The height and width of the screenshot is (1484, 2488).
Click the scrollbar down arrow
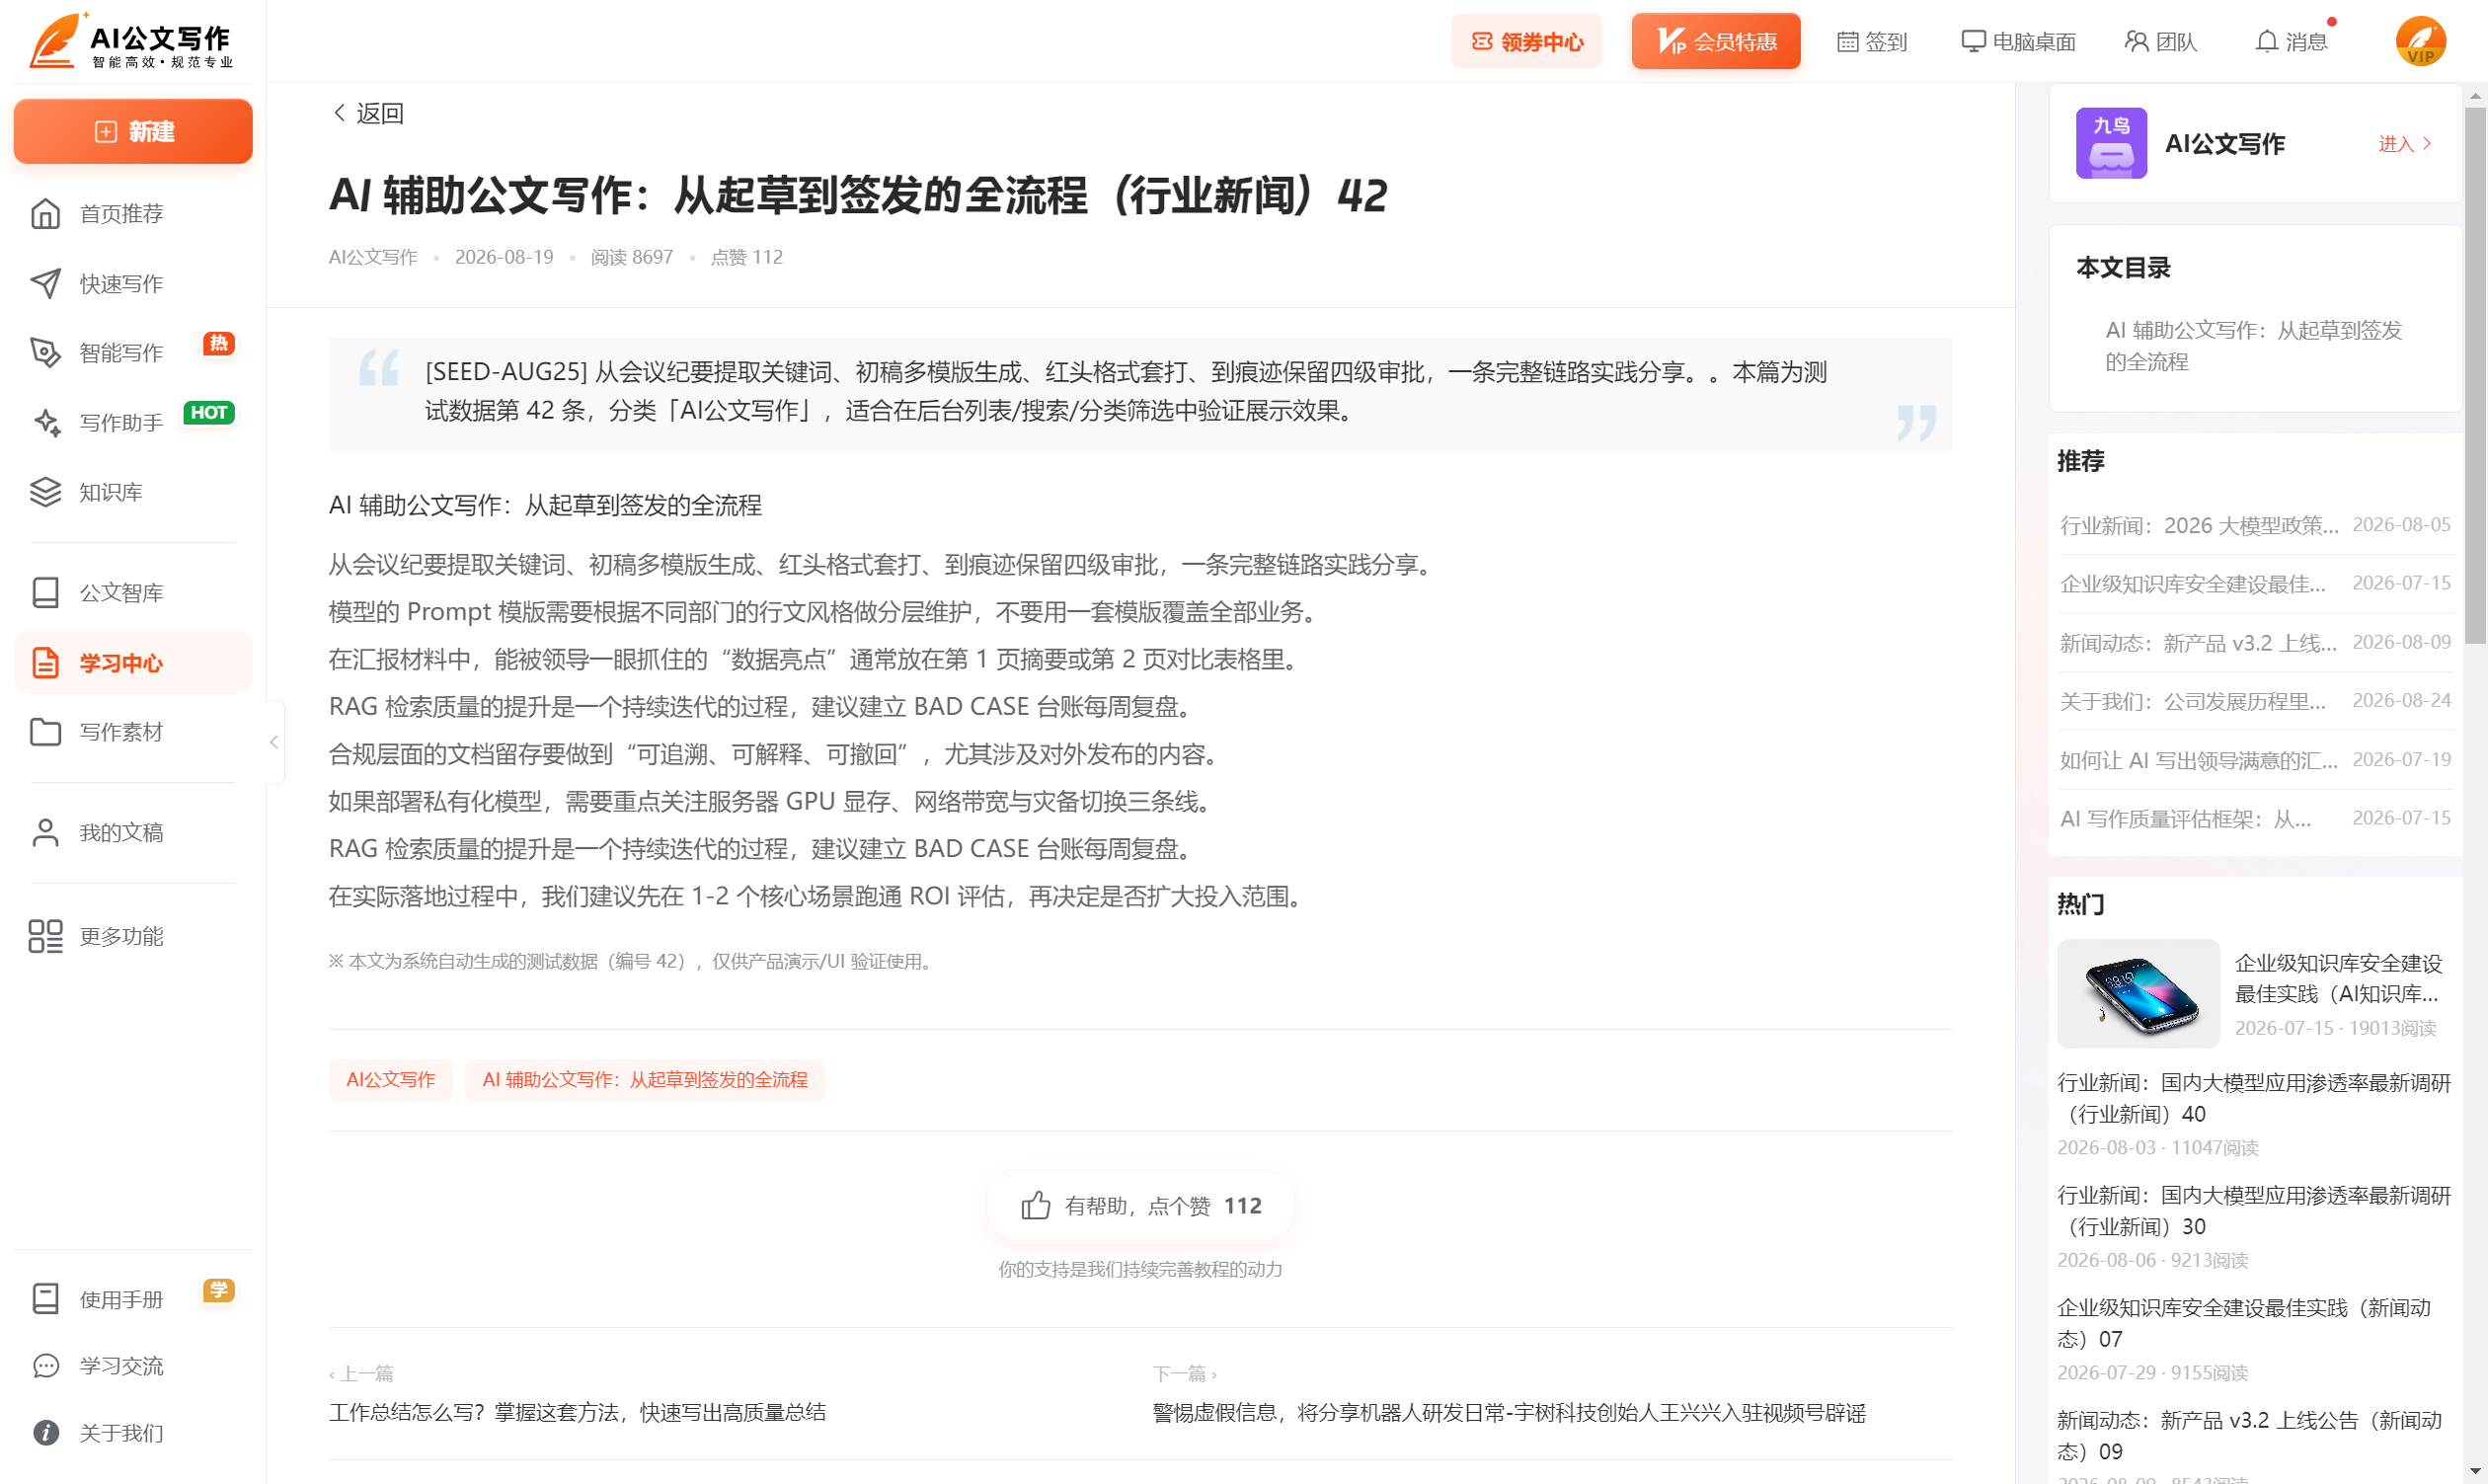coord(2476,1474)
